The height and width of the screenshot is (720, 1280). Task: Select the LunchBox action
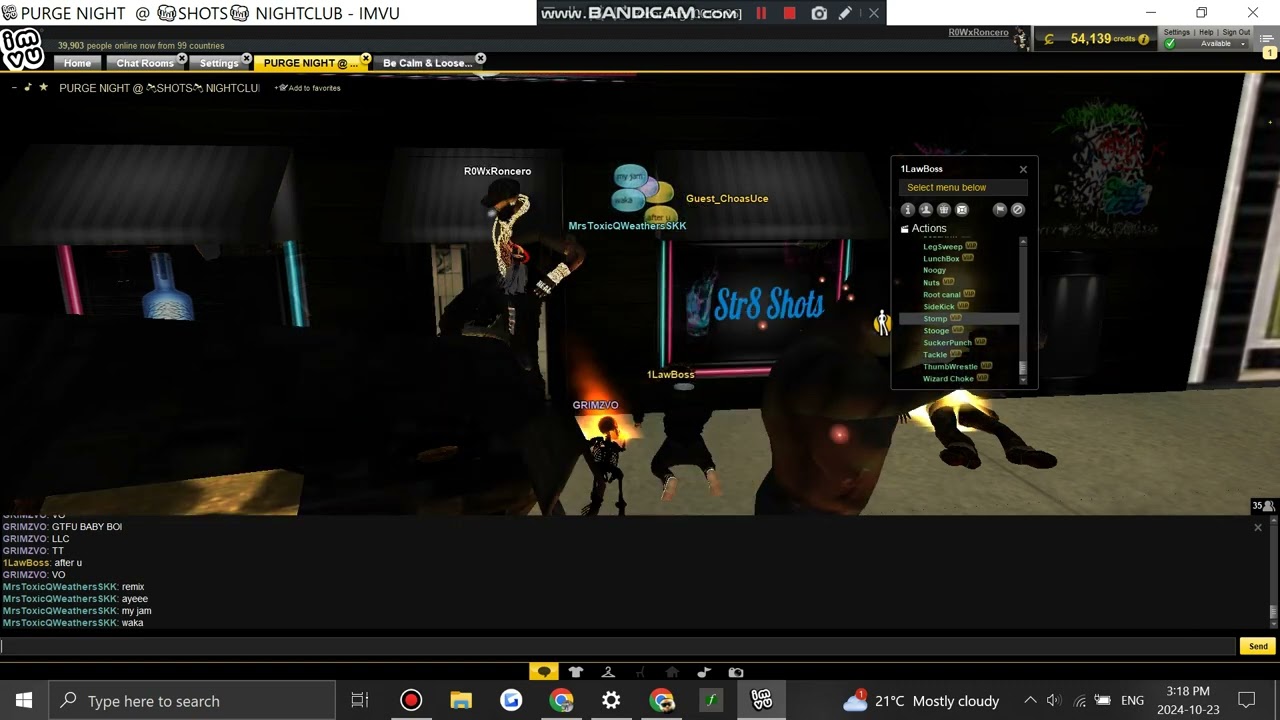tap(941, 258)
